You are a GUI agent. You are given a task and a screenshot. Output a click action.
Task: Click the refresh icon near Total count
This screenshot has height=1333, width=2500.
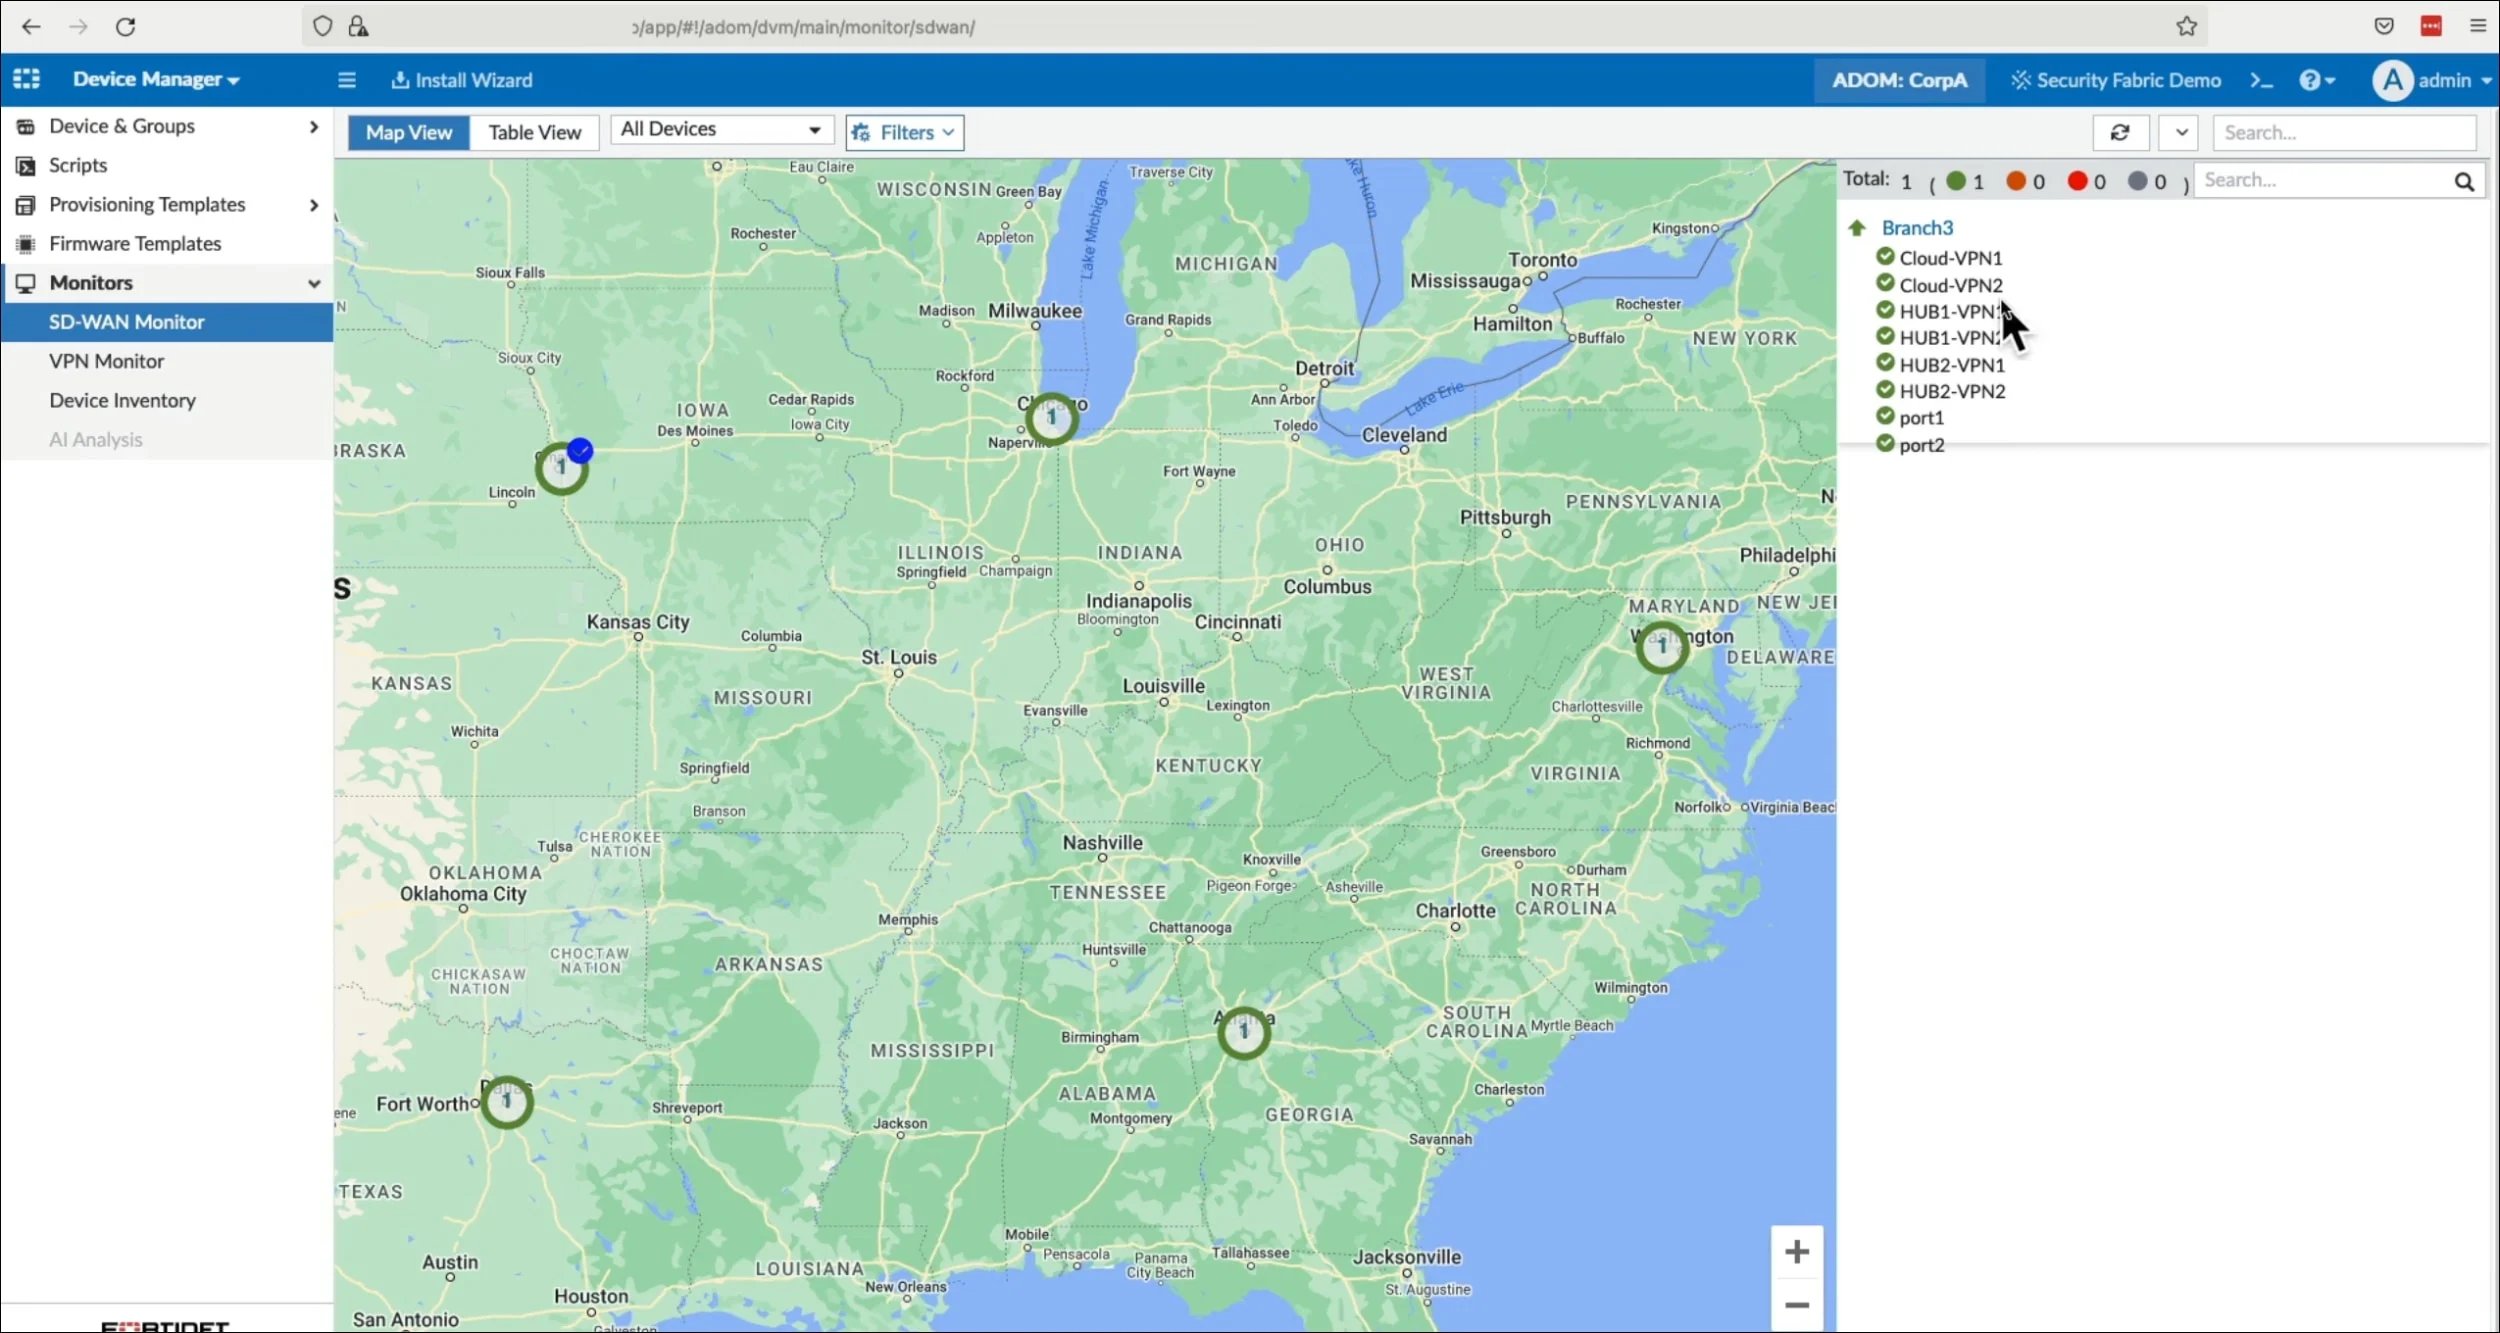[2121, 132]
